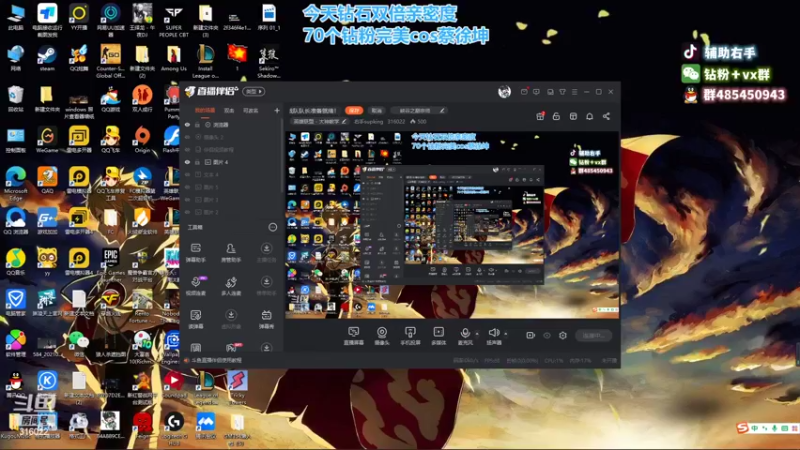This screenshot has width=800, height=450.
Task: Open 多人连麦 tool in the toolbox
Action: 231,286
